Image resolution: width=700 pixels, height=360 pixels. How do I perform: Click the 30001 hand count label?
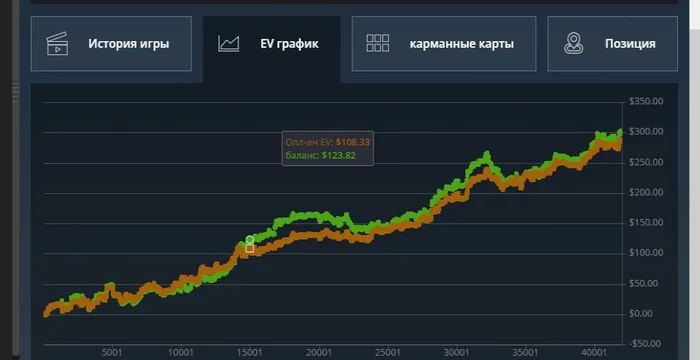pos(457,352)
